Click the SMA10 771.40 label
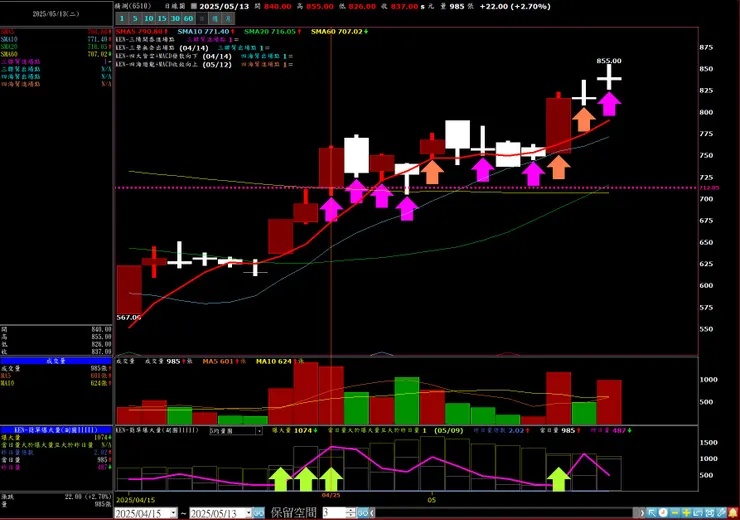 206,32
